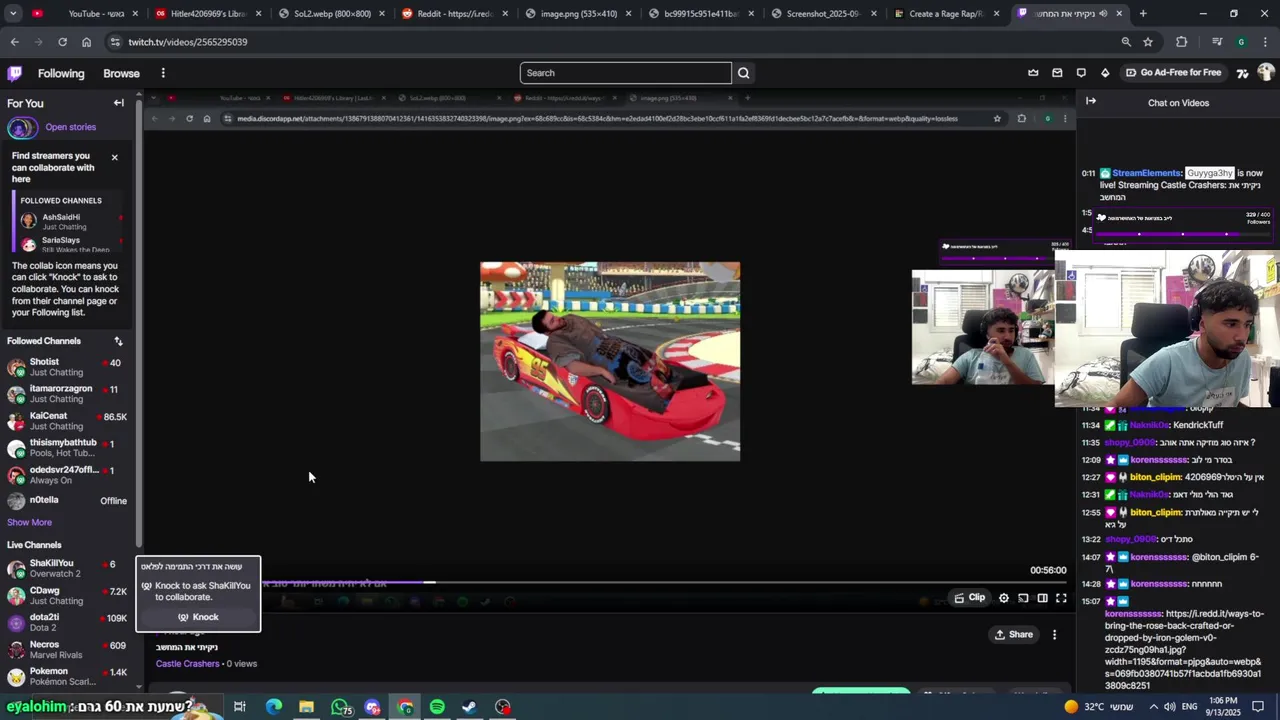Reload the Twitch page
The height and width of the screenshot is (720, 1280).
[x=62, y=42]
